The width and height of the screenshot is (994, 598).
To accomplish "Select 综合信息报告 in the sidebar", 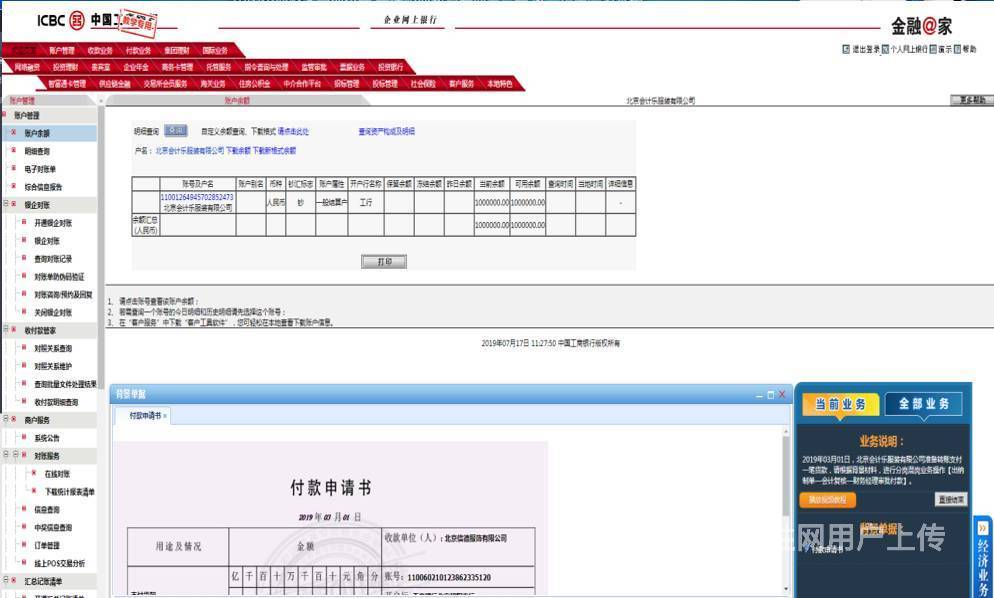I will tap(43, 186).
